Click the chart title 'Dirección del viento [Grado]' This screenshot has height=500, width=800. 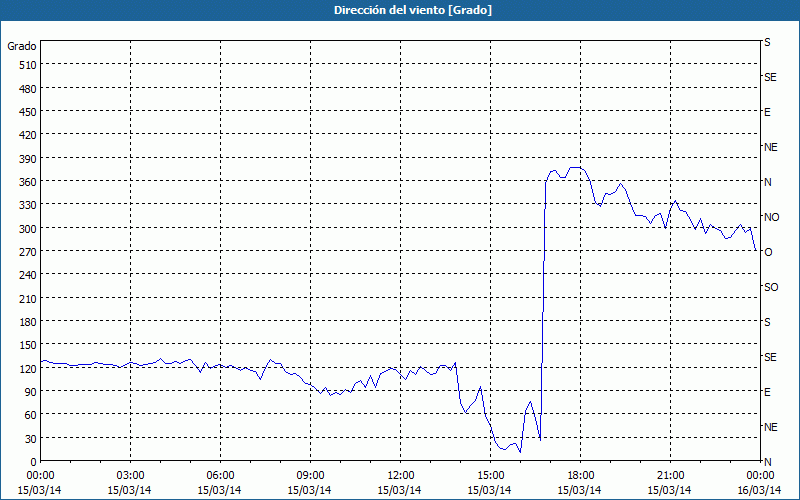tap(413, 10)
